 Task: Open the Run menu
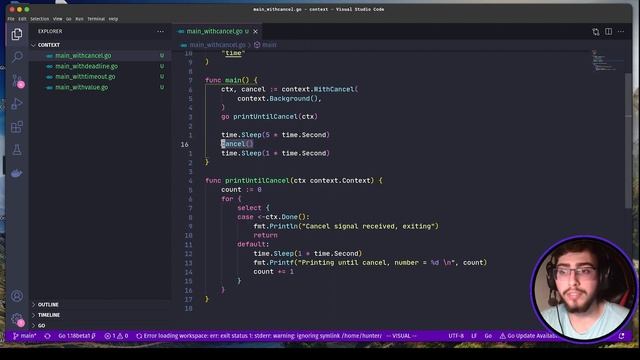79,19
